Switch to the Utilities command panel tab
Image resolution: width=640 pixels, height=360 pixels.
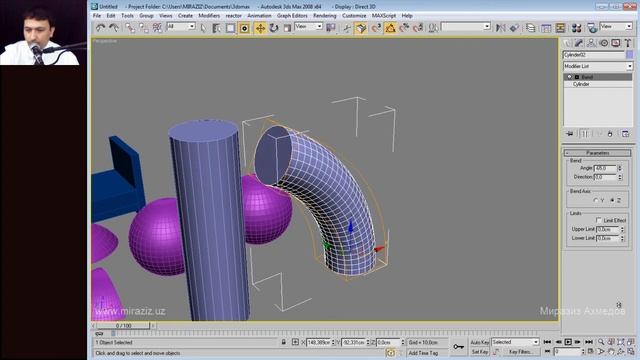[628, 43]
